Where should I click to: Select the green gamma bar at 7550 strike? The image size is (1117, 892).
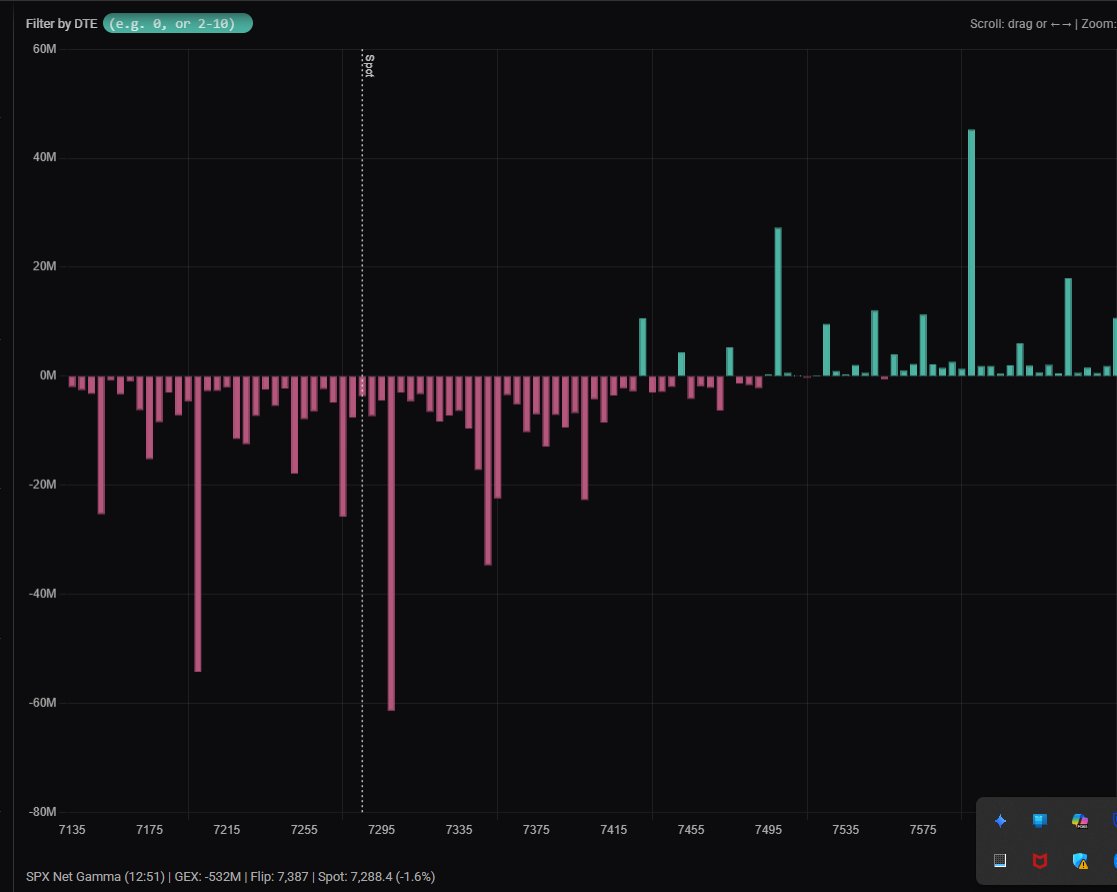coord(875,343)
